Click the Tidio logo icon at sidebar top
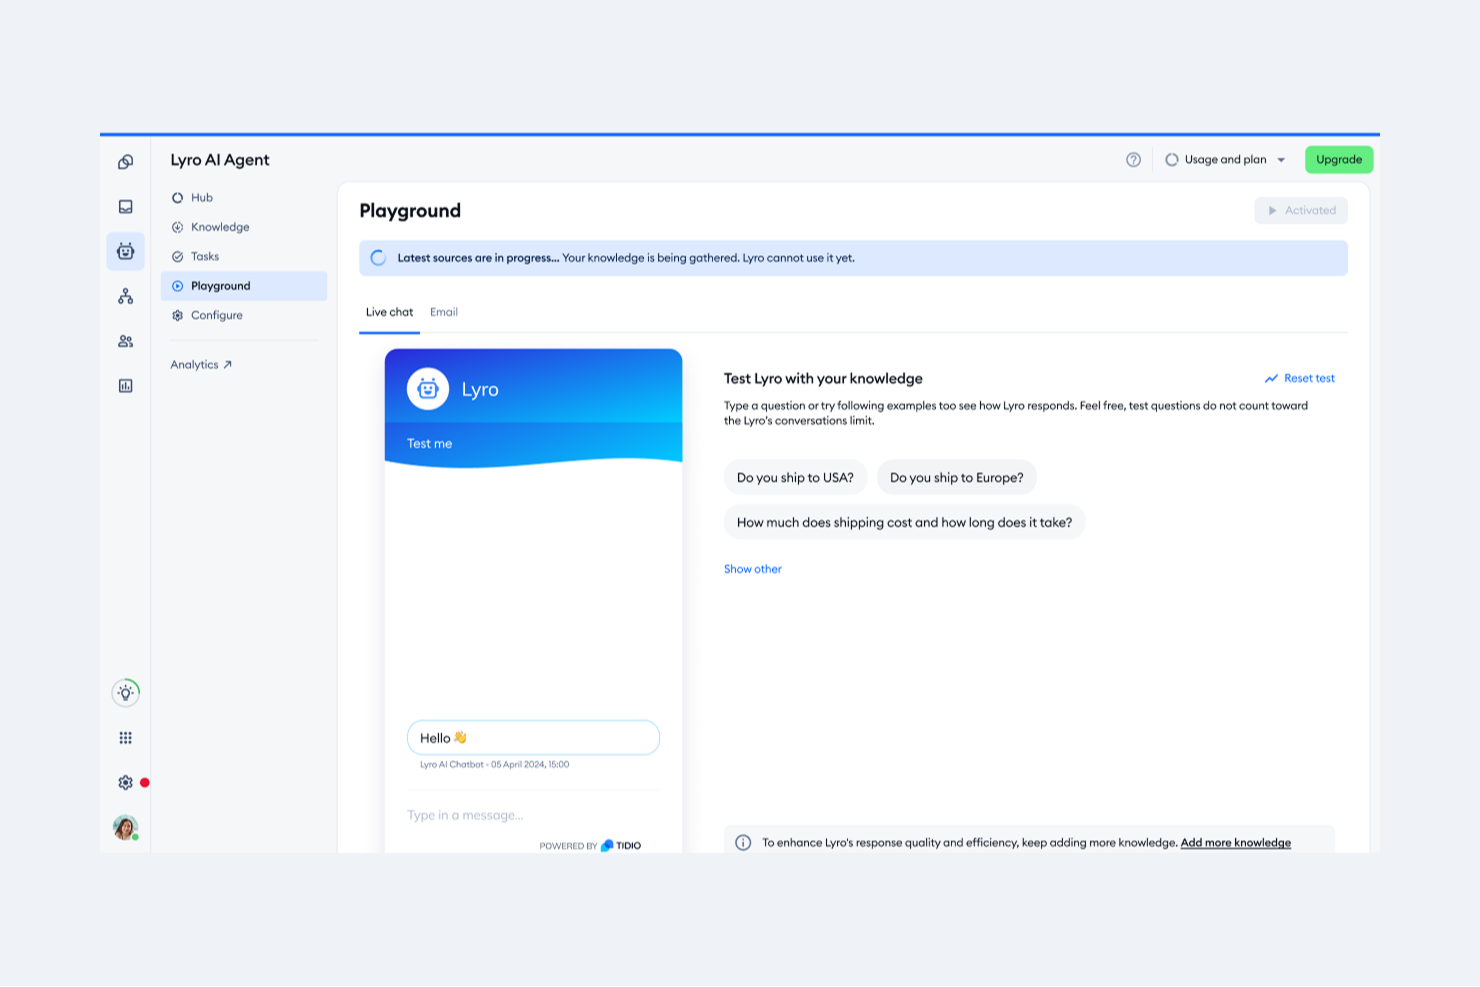The width and height of the screenshot is (1480, 987). point(125,160)
